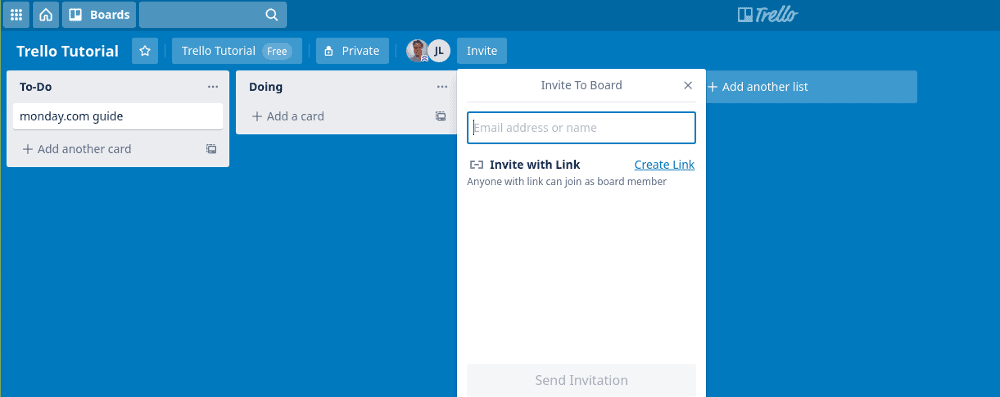Open To-Do list actions menu
Image resolution: width=1000 pixels, height=397 pixels.
pos(213,87)
